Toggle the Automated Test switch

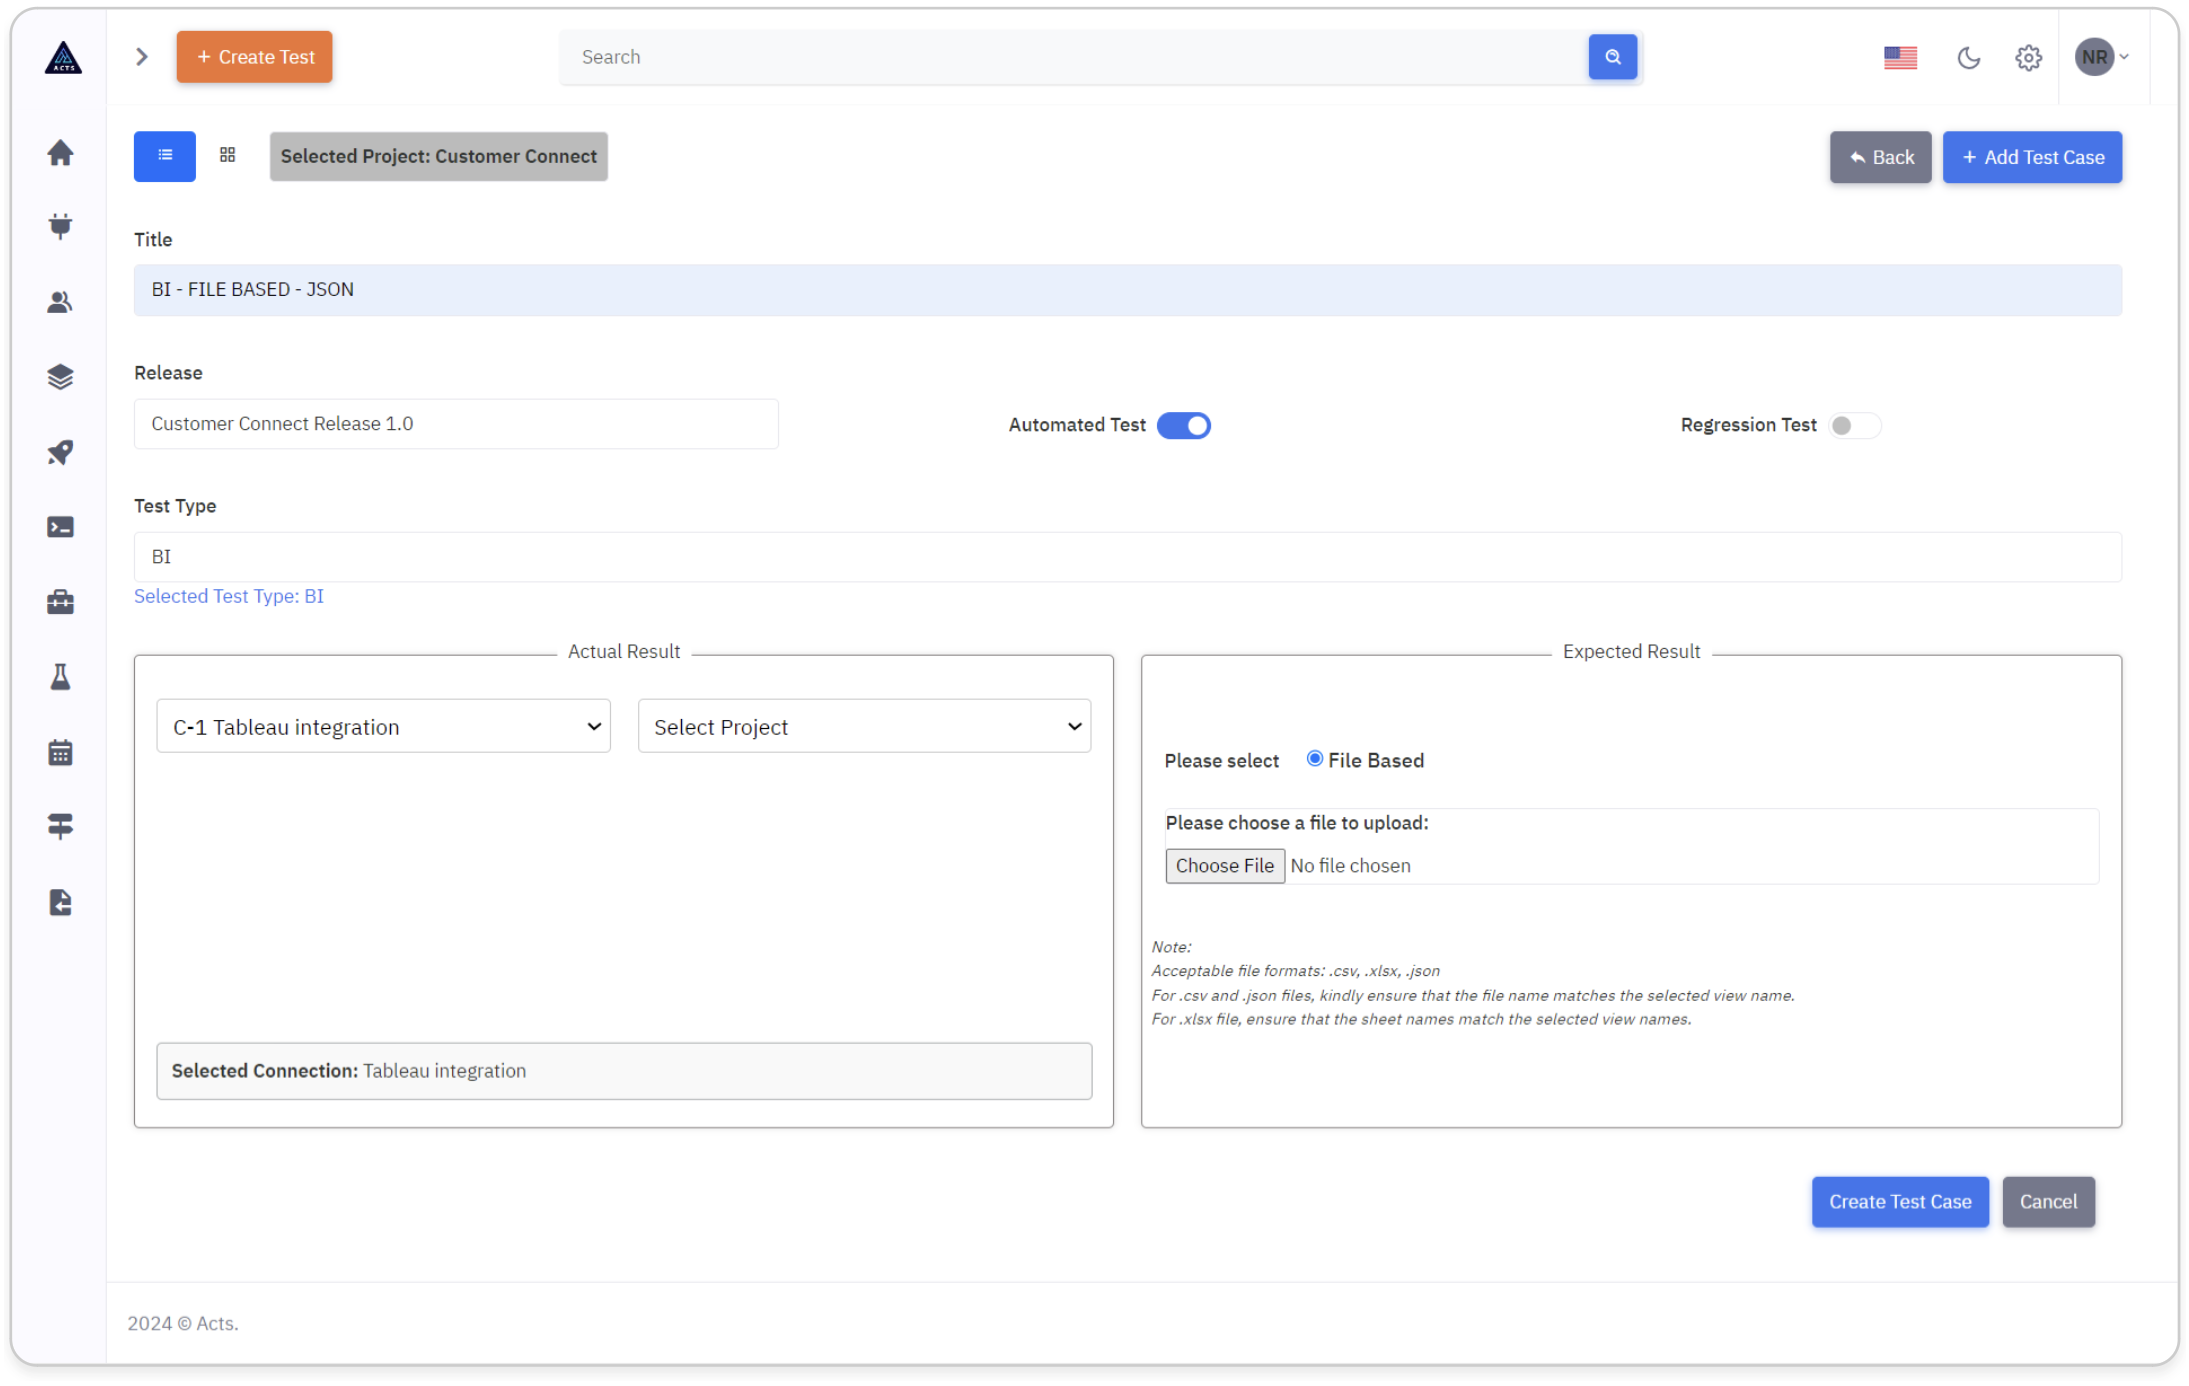1184,426
